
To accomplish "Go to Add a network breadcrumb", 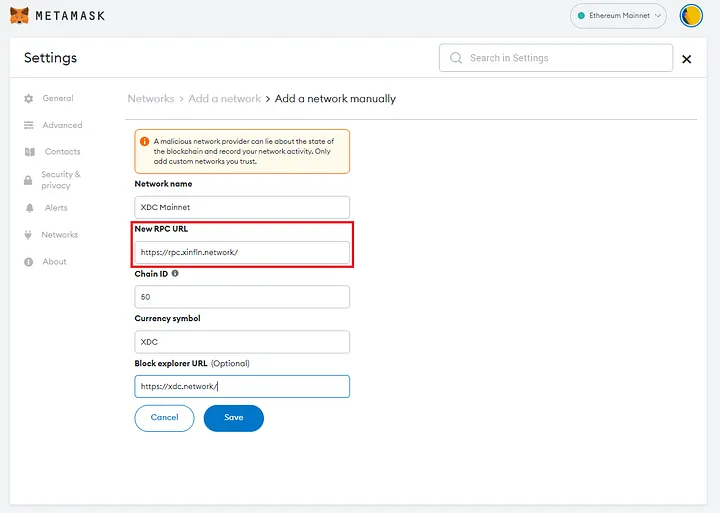I will click(225, 99).
